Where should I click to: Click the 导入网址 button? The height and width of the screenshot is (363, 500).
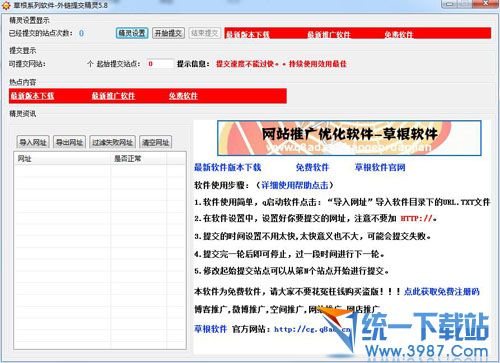click(33, 142)
